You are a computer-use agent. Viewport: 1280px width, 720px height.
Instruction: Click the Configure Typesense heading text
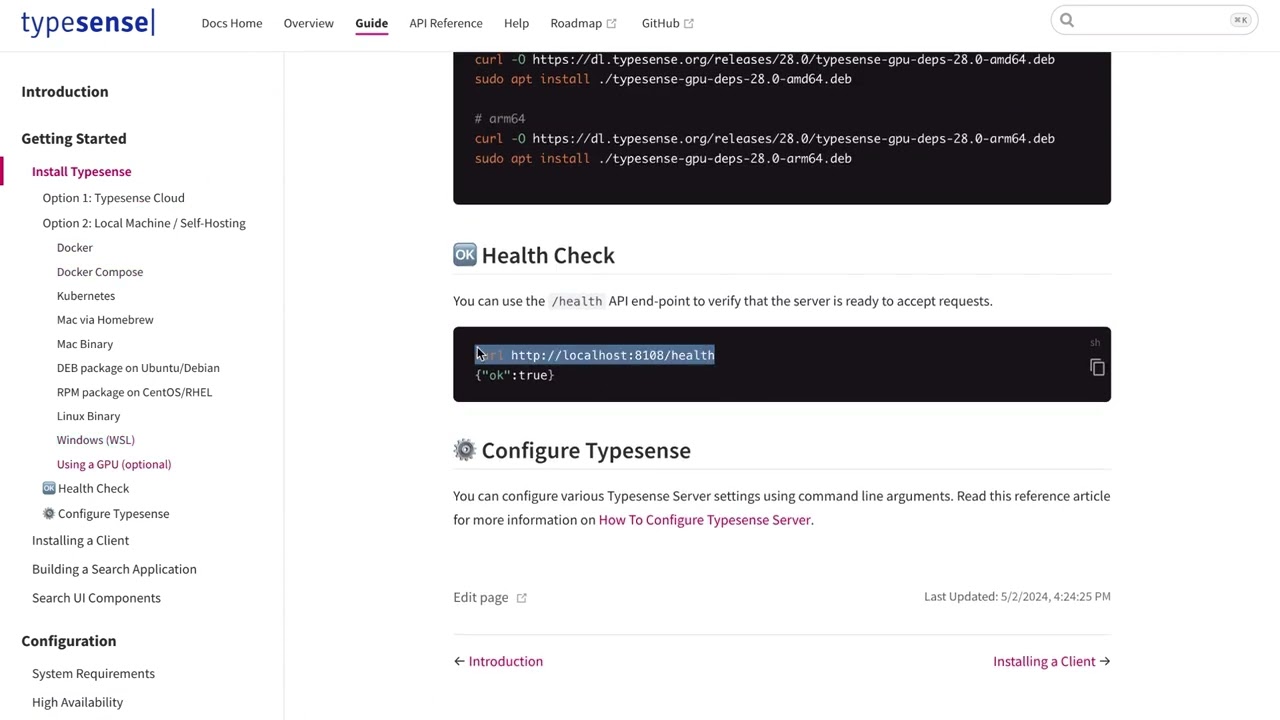click(x=586, y=450)
